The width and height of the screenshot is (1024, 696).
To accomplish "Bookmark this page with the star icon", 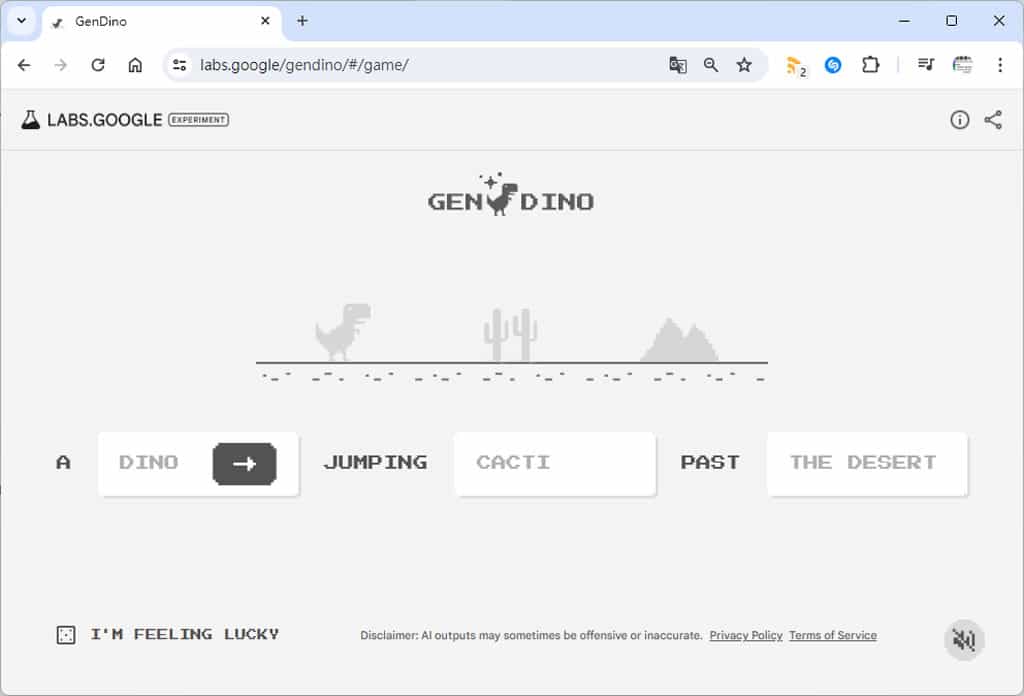I will 744,65.
